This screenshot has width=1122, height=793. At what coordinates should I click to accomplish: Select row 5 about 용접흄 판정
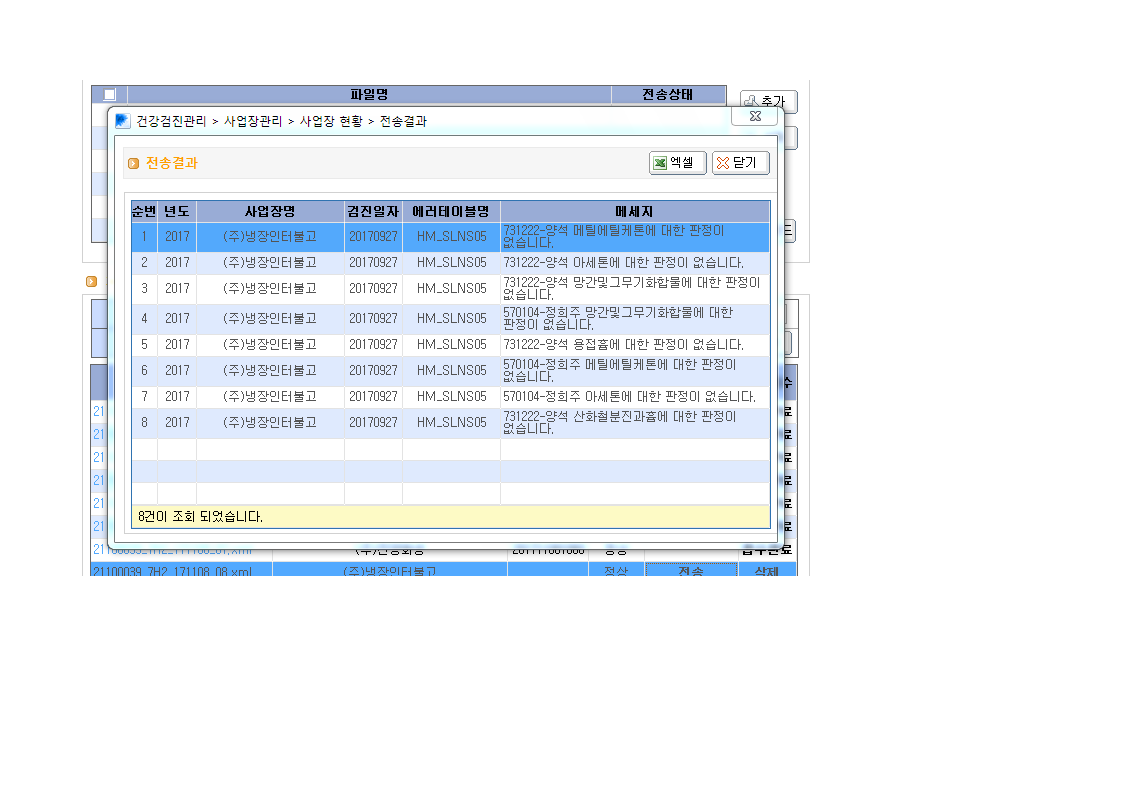click(x=450, y=345)
